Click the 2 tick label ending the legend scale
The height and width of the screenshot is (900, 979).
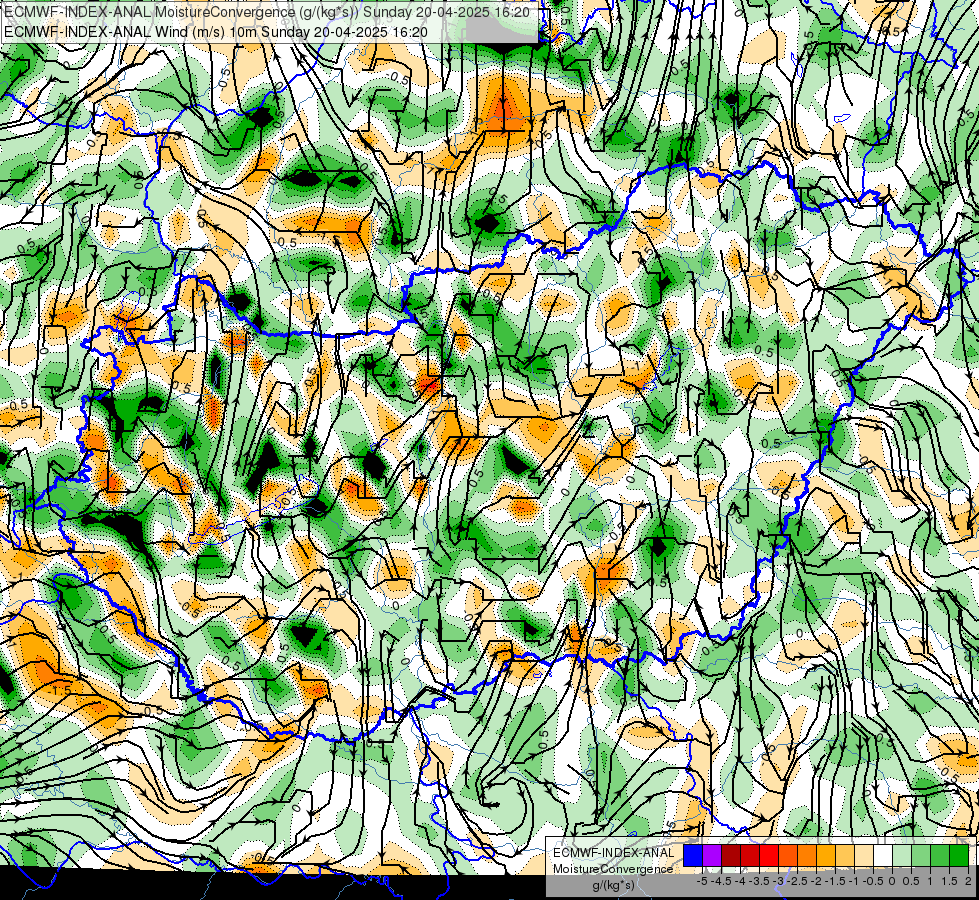pyautogui.click(x=968, y=881)
